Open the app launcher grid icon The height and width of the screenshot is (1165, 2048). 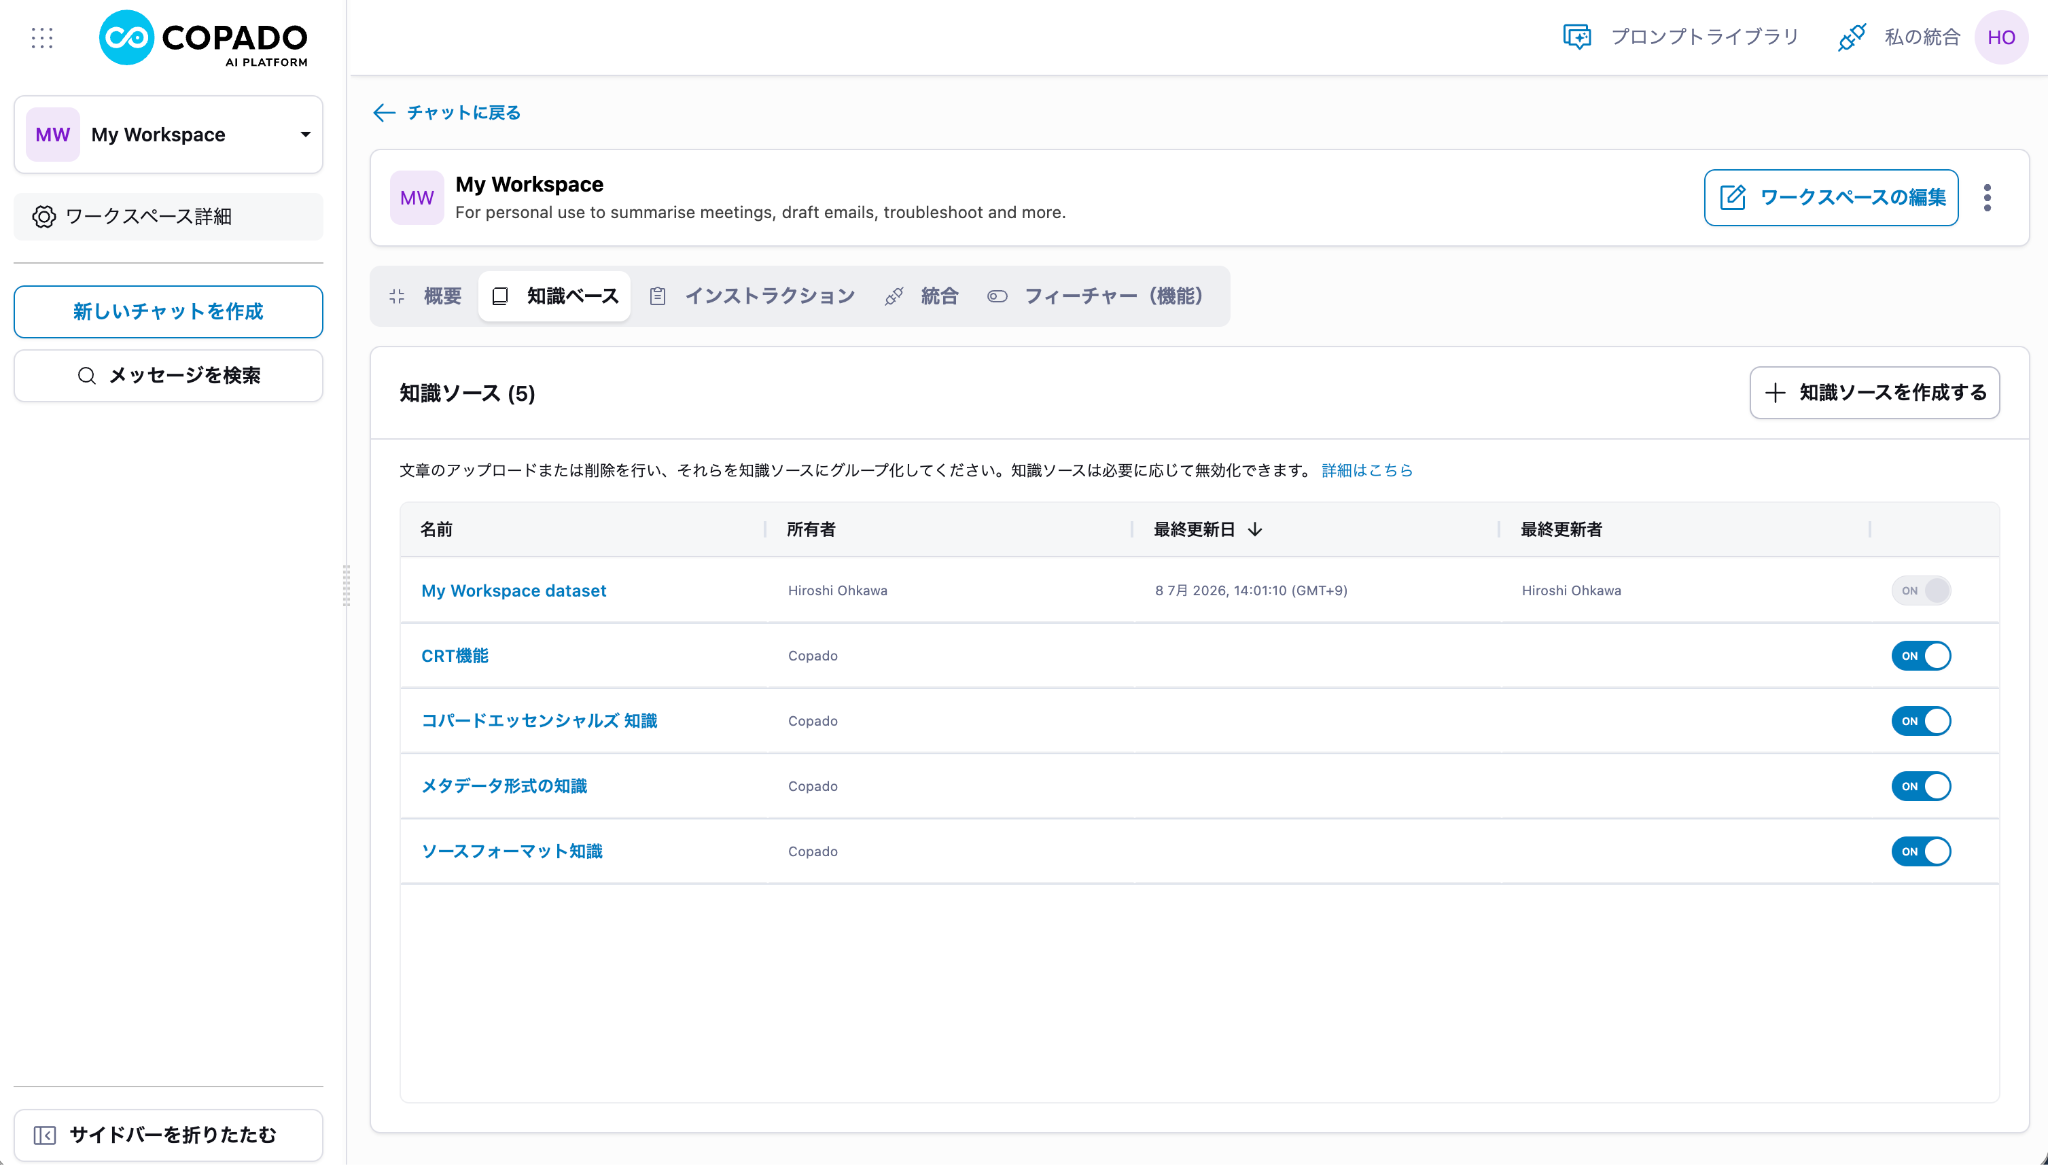click(x=42, y=38)
